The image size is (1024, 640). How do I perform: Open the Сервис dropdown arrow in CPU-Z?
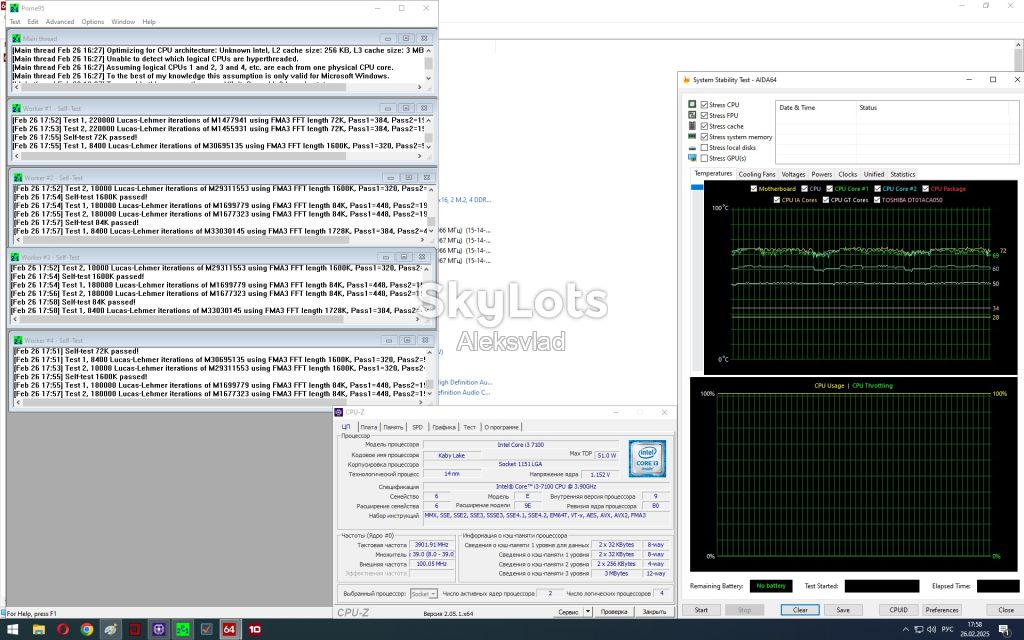coord(588,612)
